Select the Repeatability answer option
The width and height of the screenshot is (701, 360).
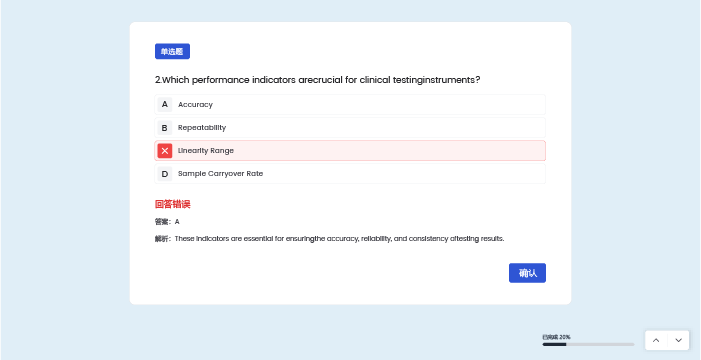pyautogui.click(x=350, y=128)
